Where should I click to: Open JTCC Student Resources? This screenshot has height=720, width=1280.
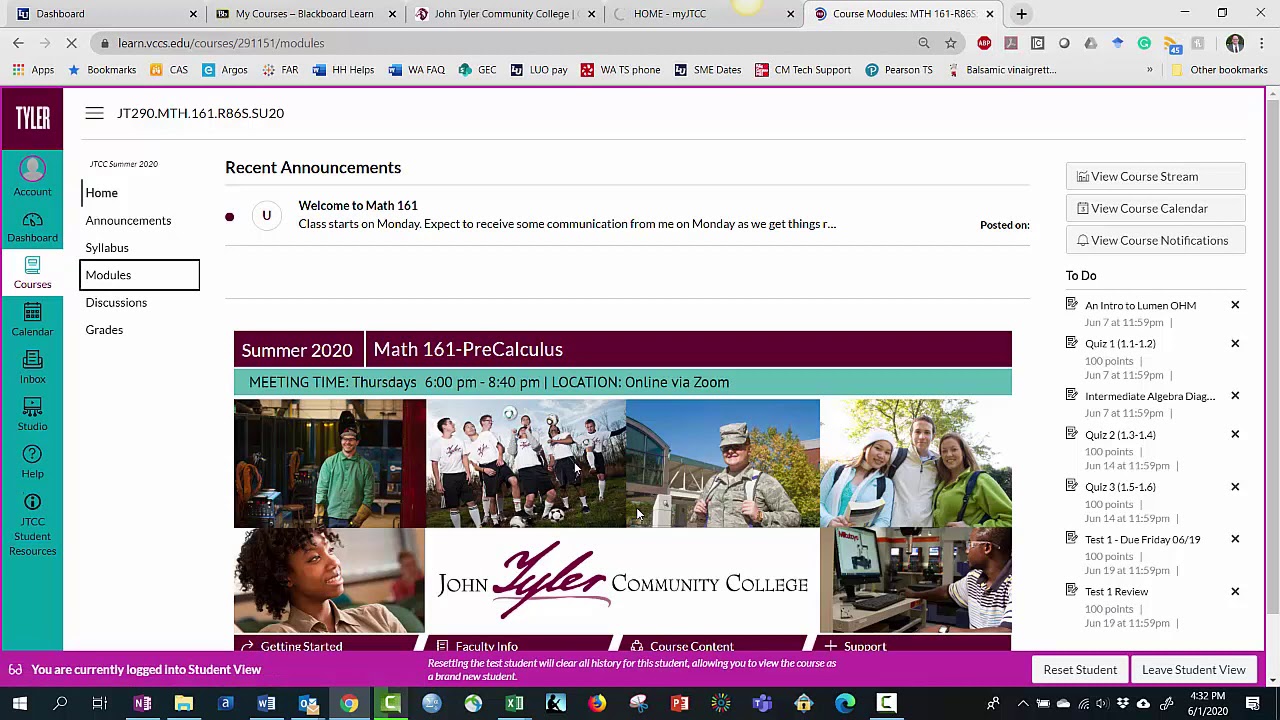click(x=32, y=524)
